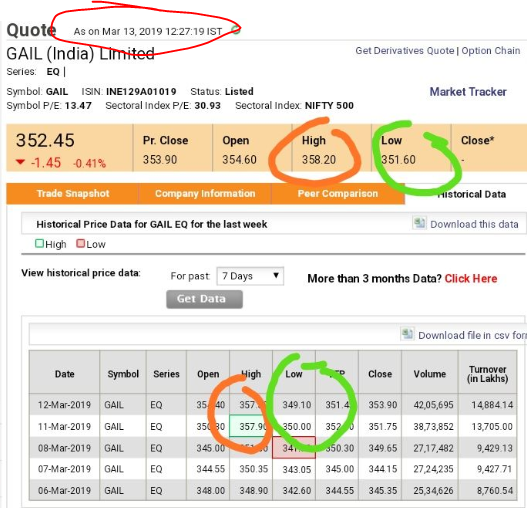This screenshot has height=508, width=527.
Task: Switch to the Company Information tab
Action: click(x=205, y=194)
